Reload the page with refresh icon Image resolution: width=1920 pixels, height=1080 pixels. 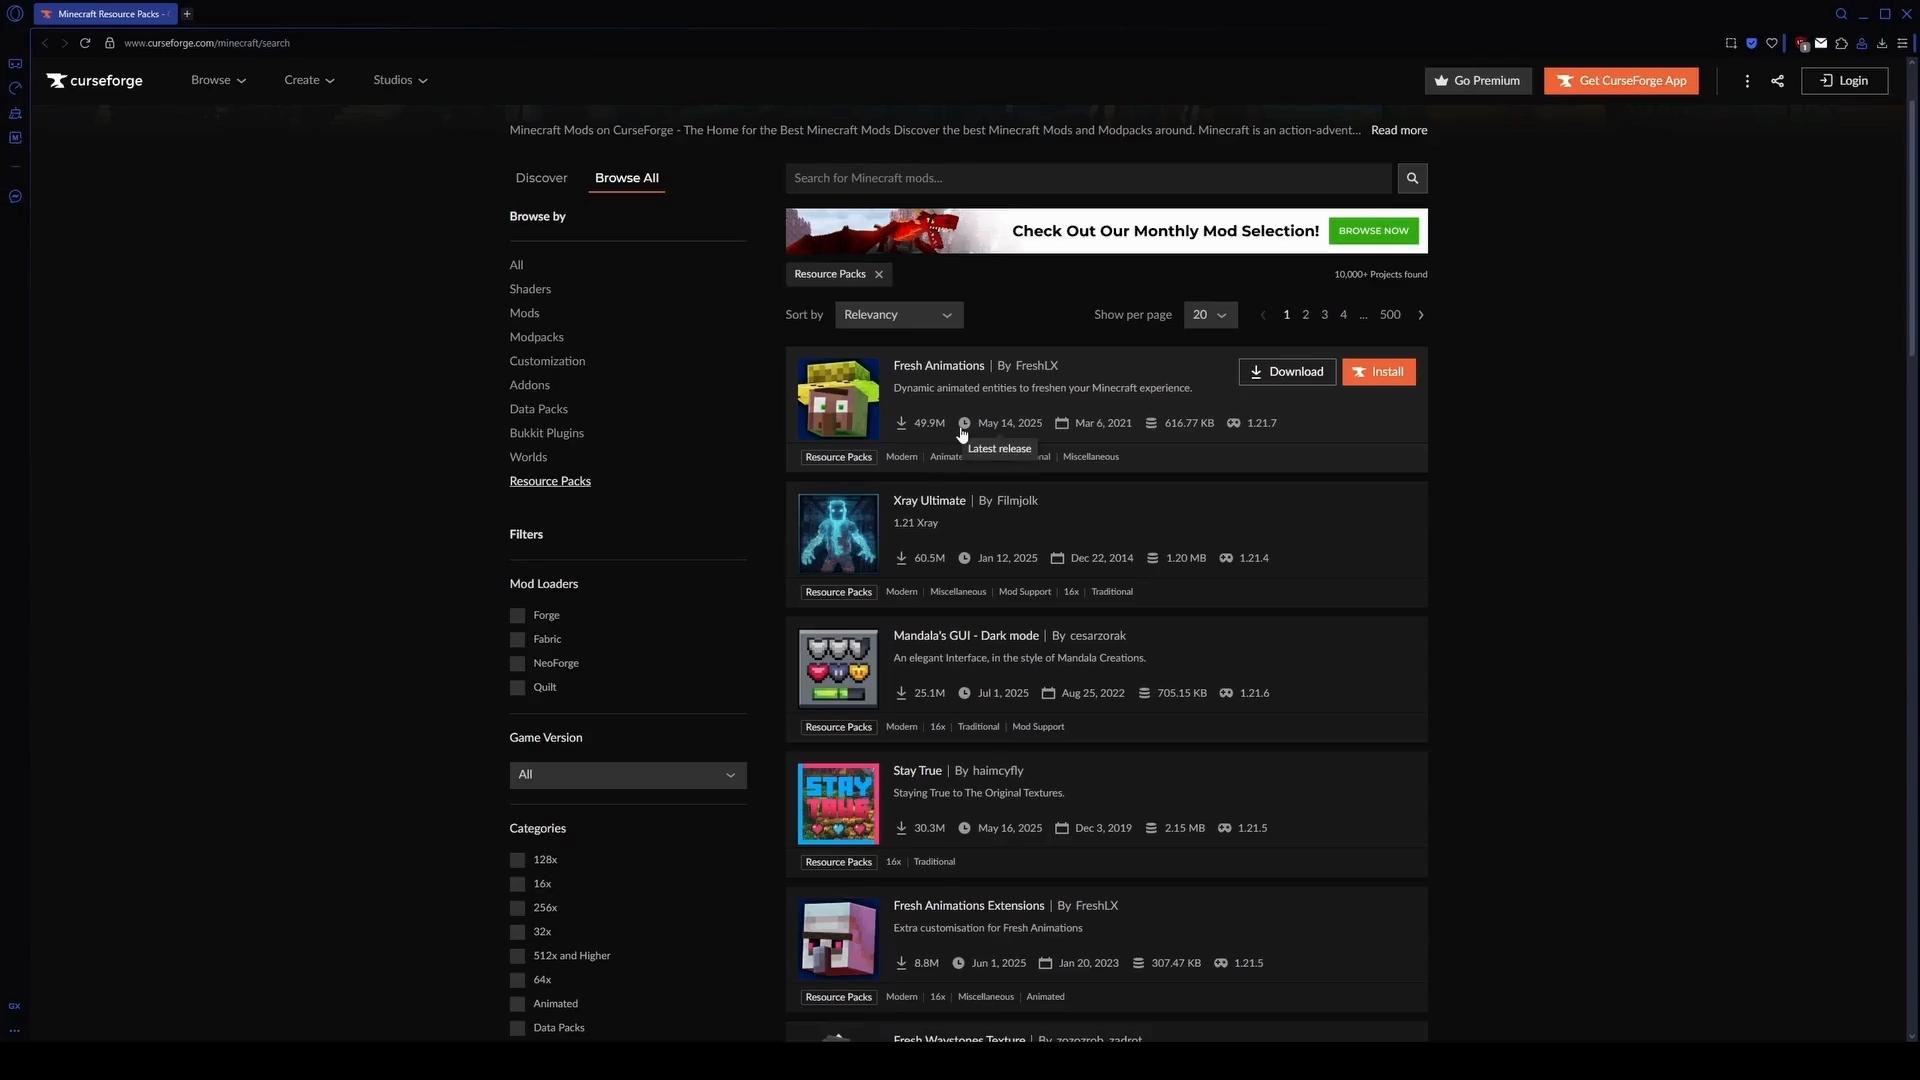[85, 43]
